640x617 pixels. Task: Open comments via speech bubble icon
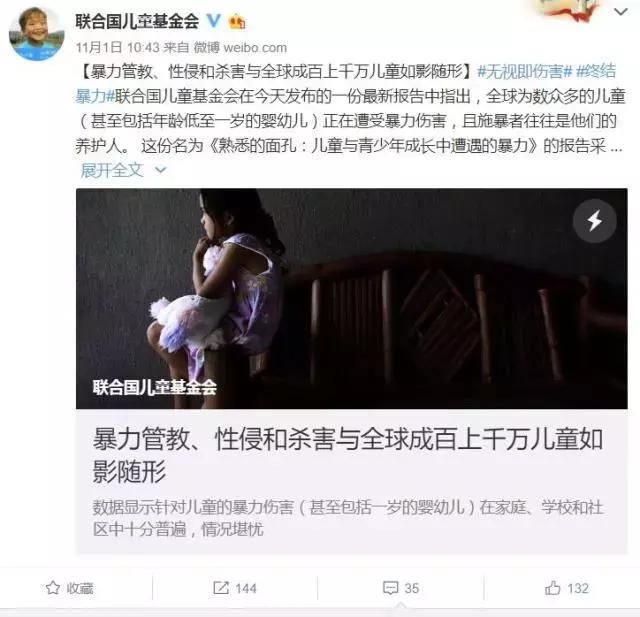tap(391, 588)
